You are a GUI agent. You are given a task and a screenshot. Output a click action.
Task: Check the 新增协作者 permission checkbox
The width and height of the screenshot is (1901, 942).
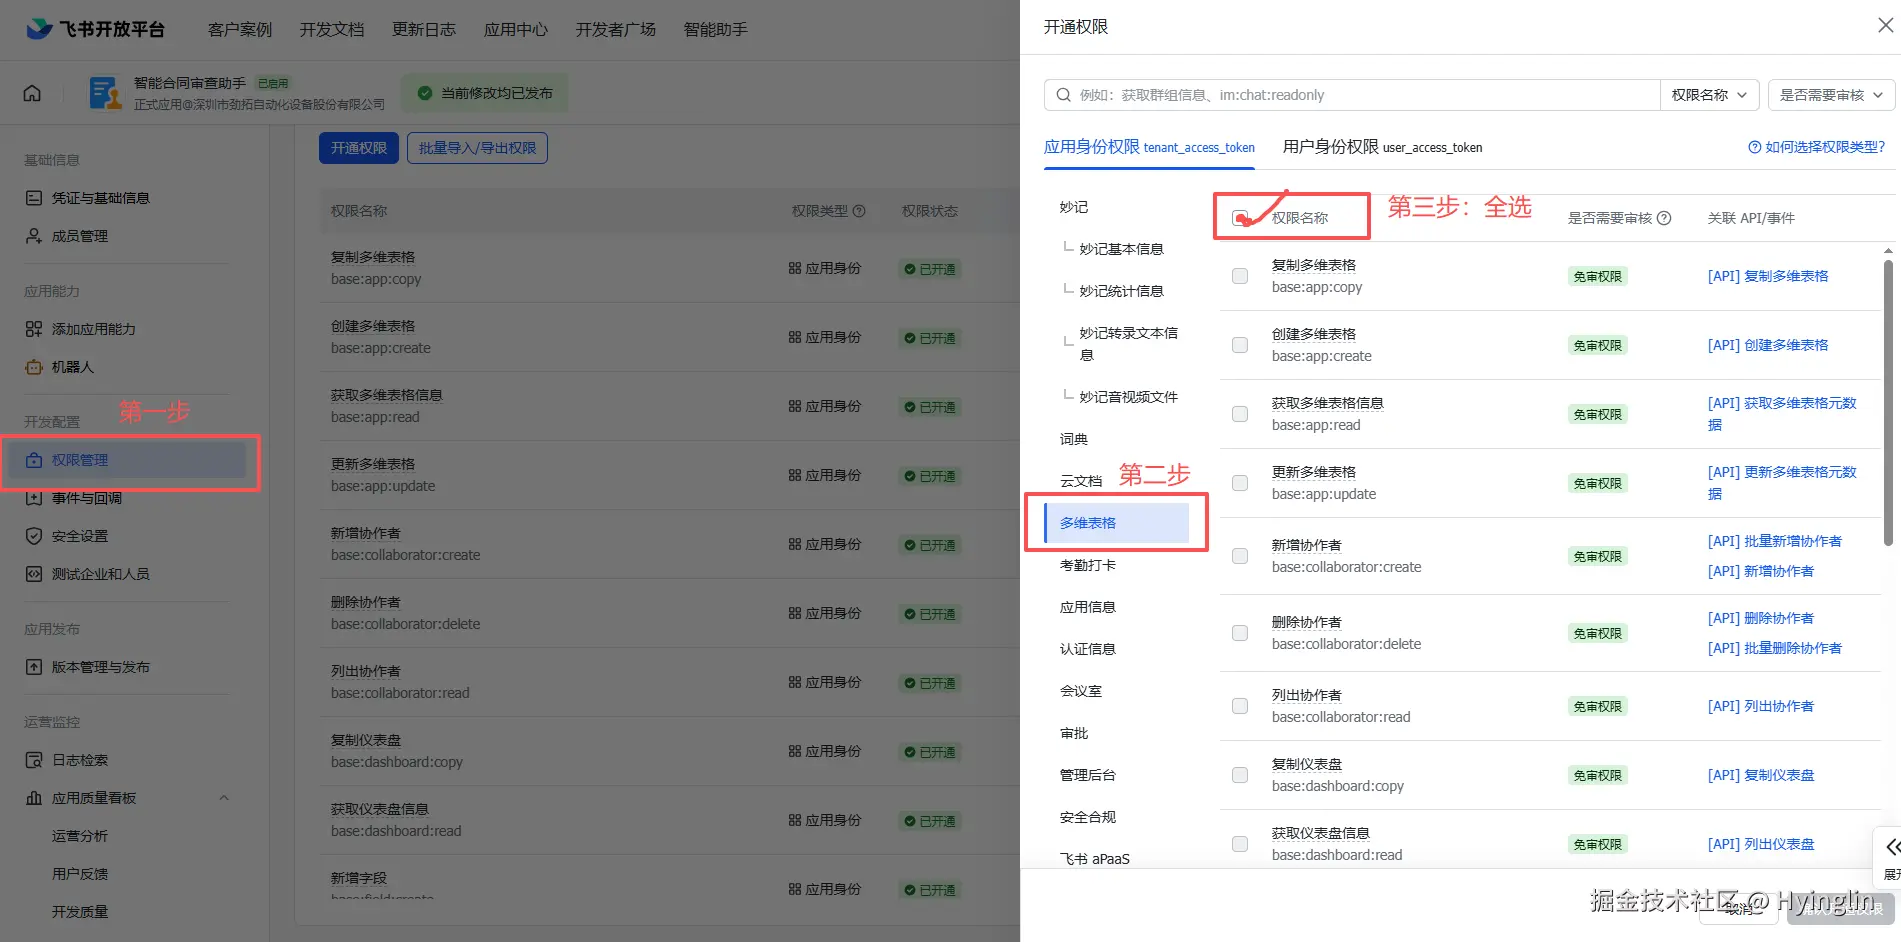(x=1240, y=556)
